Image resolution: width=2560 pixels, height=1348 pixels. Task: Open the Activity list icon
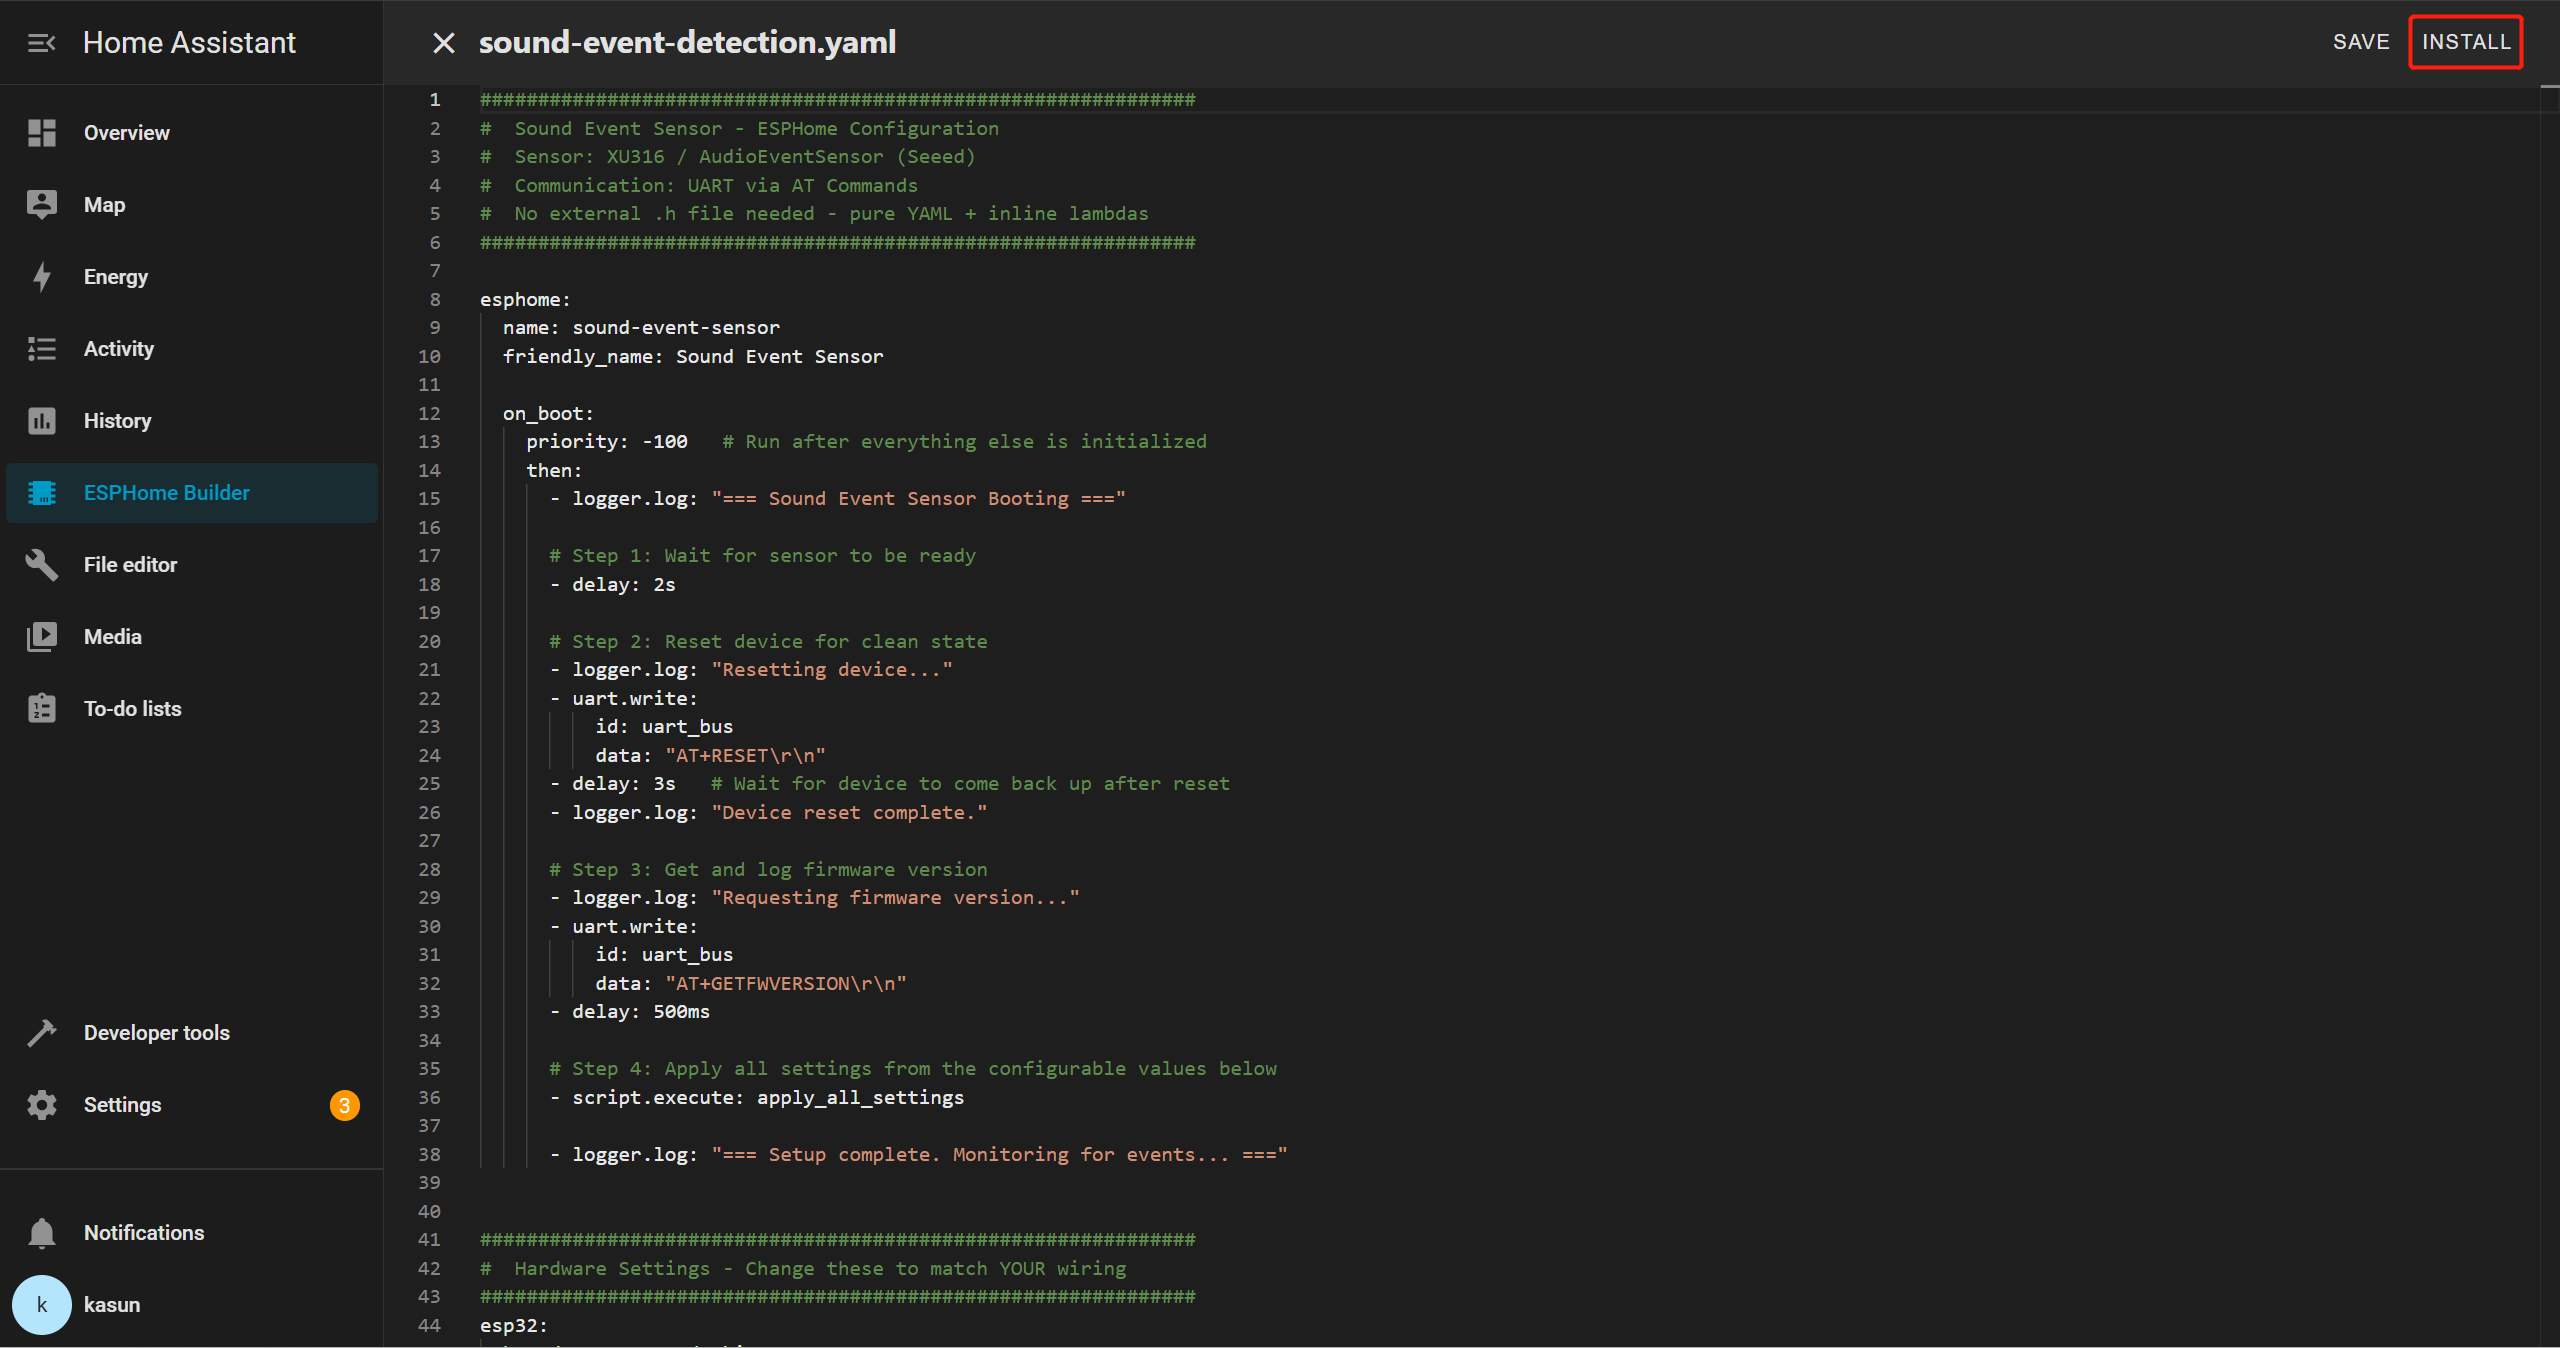[41, 349]
